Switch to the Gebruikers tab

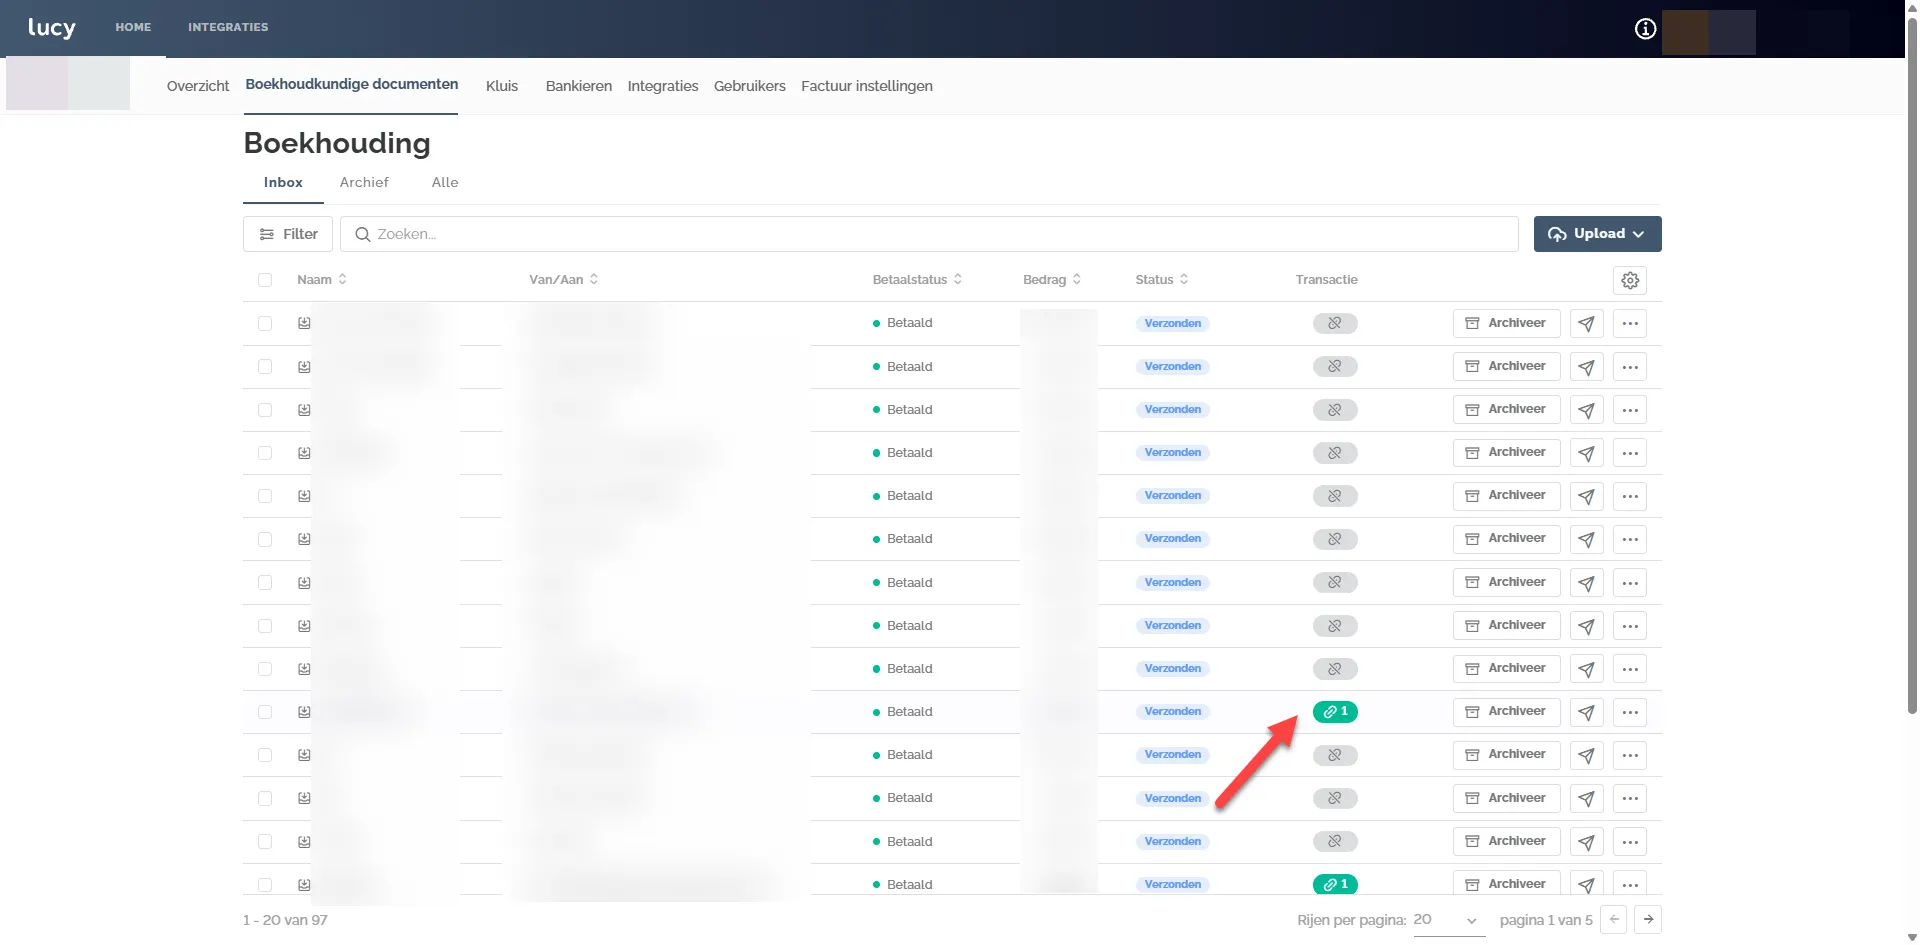750,86
